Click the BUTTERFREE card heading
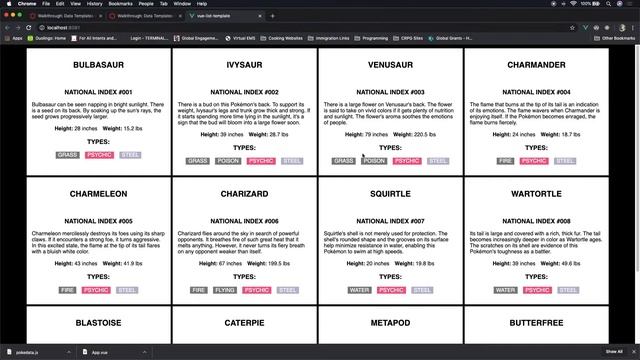The image size is (640, 360). point(536,323)
